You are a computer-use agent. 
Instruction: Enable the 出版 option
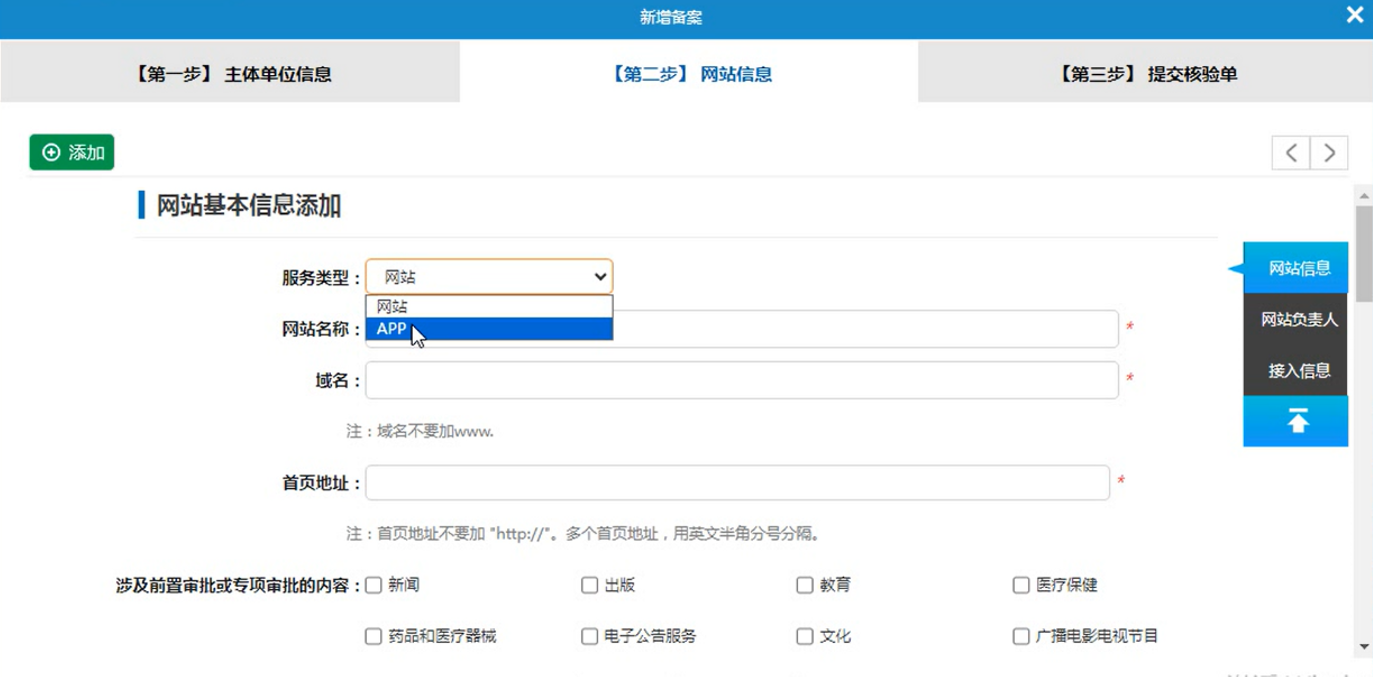[x=588, y=584]
